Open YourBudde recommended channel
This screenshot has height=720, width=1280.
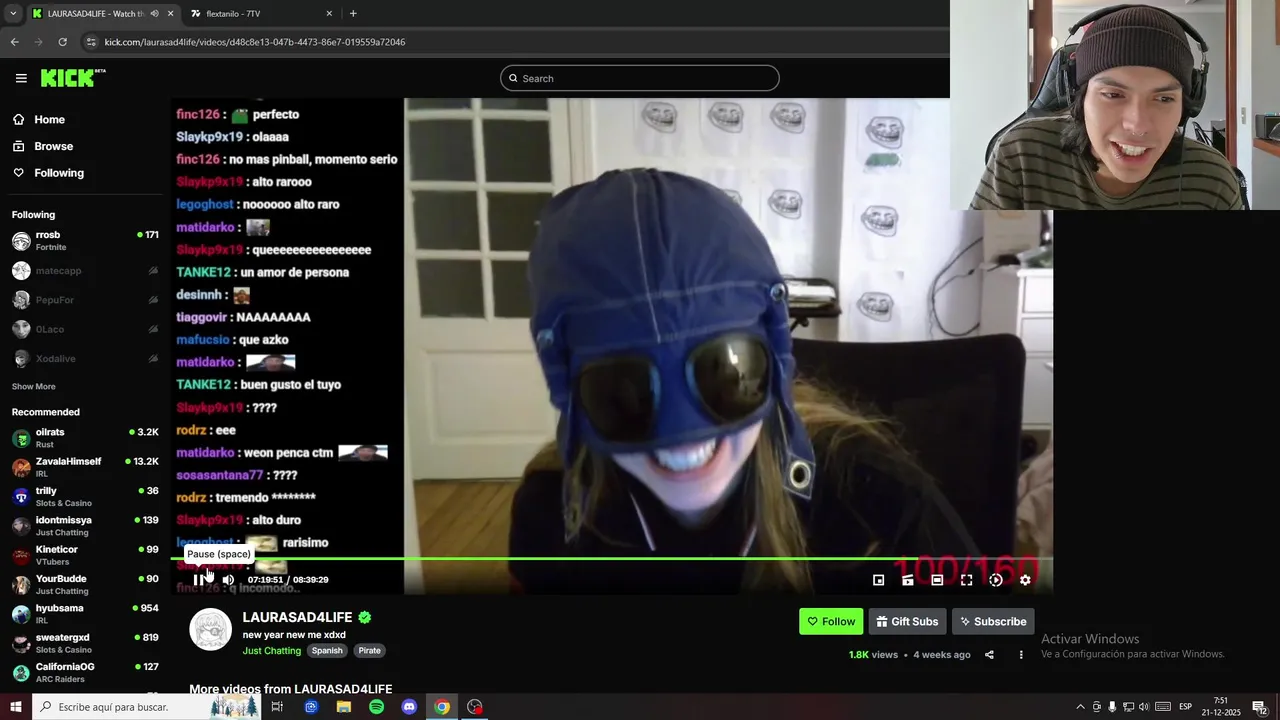point(85,585)
